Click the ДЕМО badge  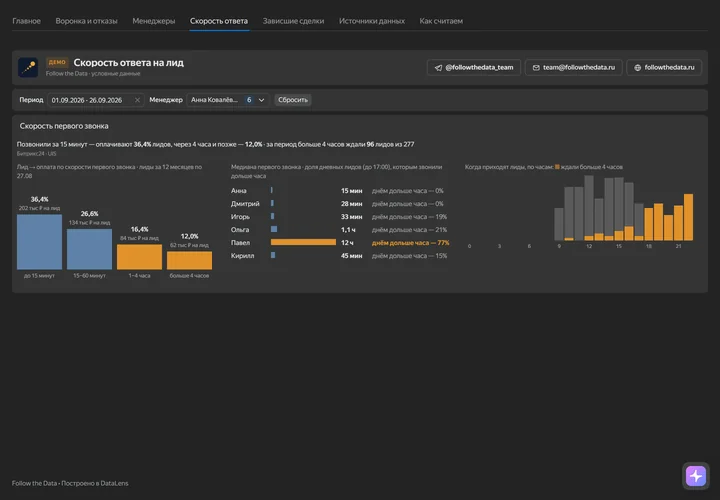(x=57, y=62)
